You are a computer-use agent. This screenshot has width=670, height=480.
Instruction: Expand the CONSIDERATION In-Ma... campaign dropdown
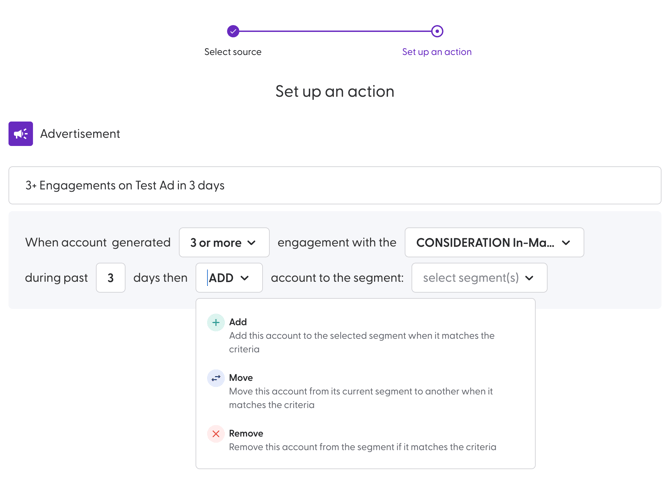click(x=493, y=243)
